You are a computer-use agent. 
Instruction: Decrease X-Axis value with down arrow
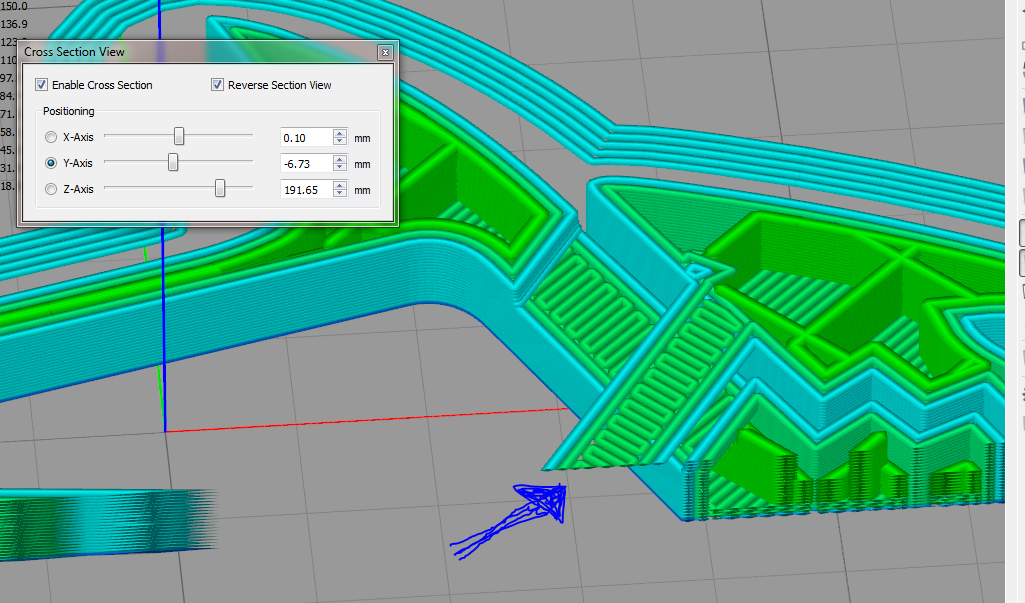tap(339, 141)
